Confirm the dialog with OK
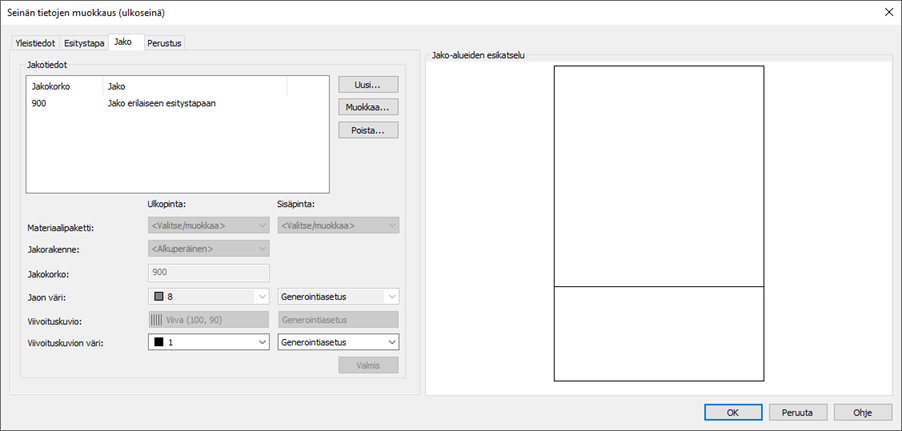The height and width of the screenshot is (431, 902). (x=732, y=411)
